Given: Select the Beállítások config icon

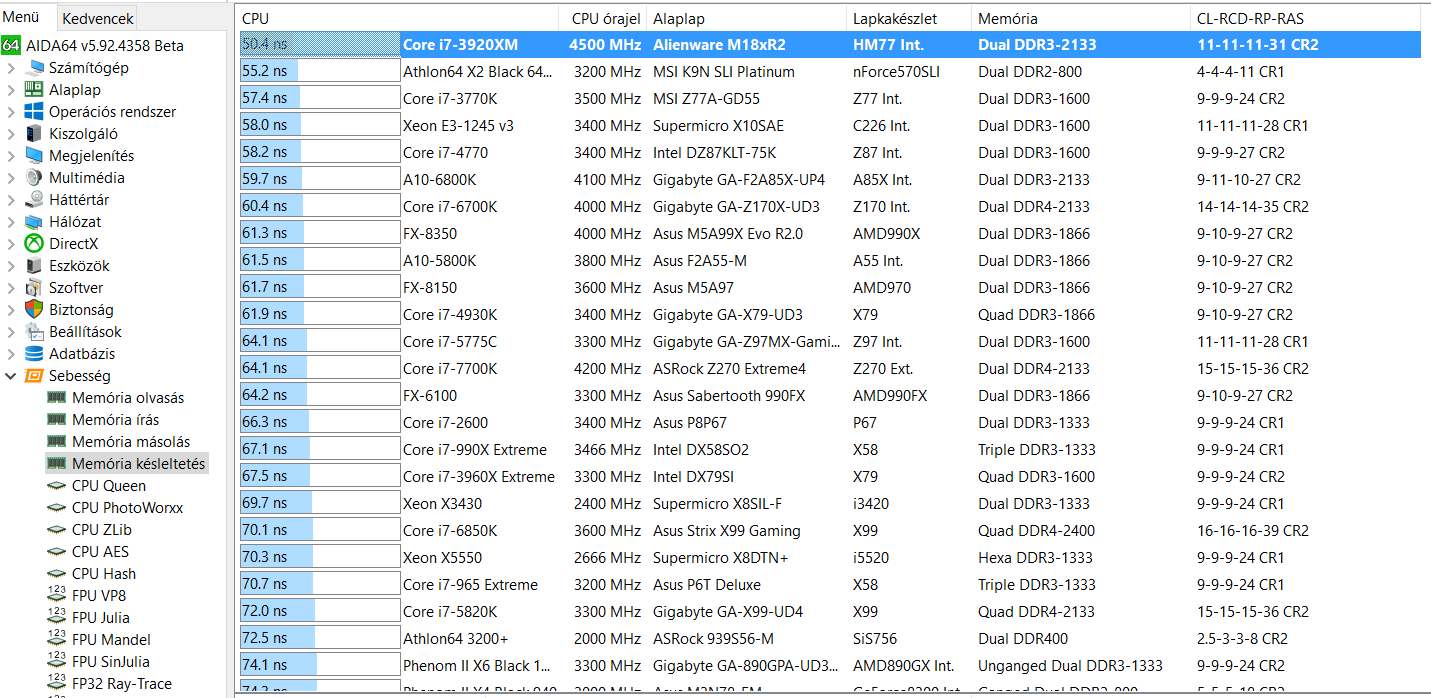Looking at the screenshot, I should click(x=34, y=332).
